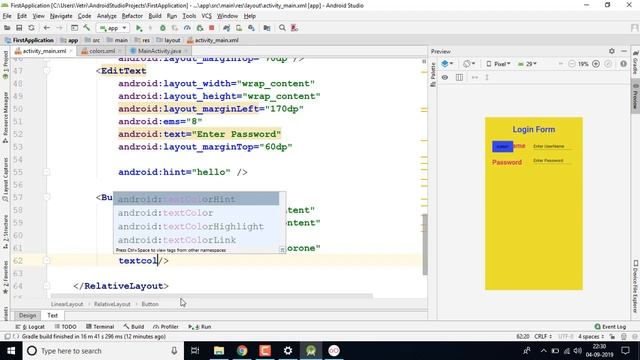Select android:textColorLink suggestion
Image resolution: width=640 pixels, height=360 pixels.
tap(196, 240)
